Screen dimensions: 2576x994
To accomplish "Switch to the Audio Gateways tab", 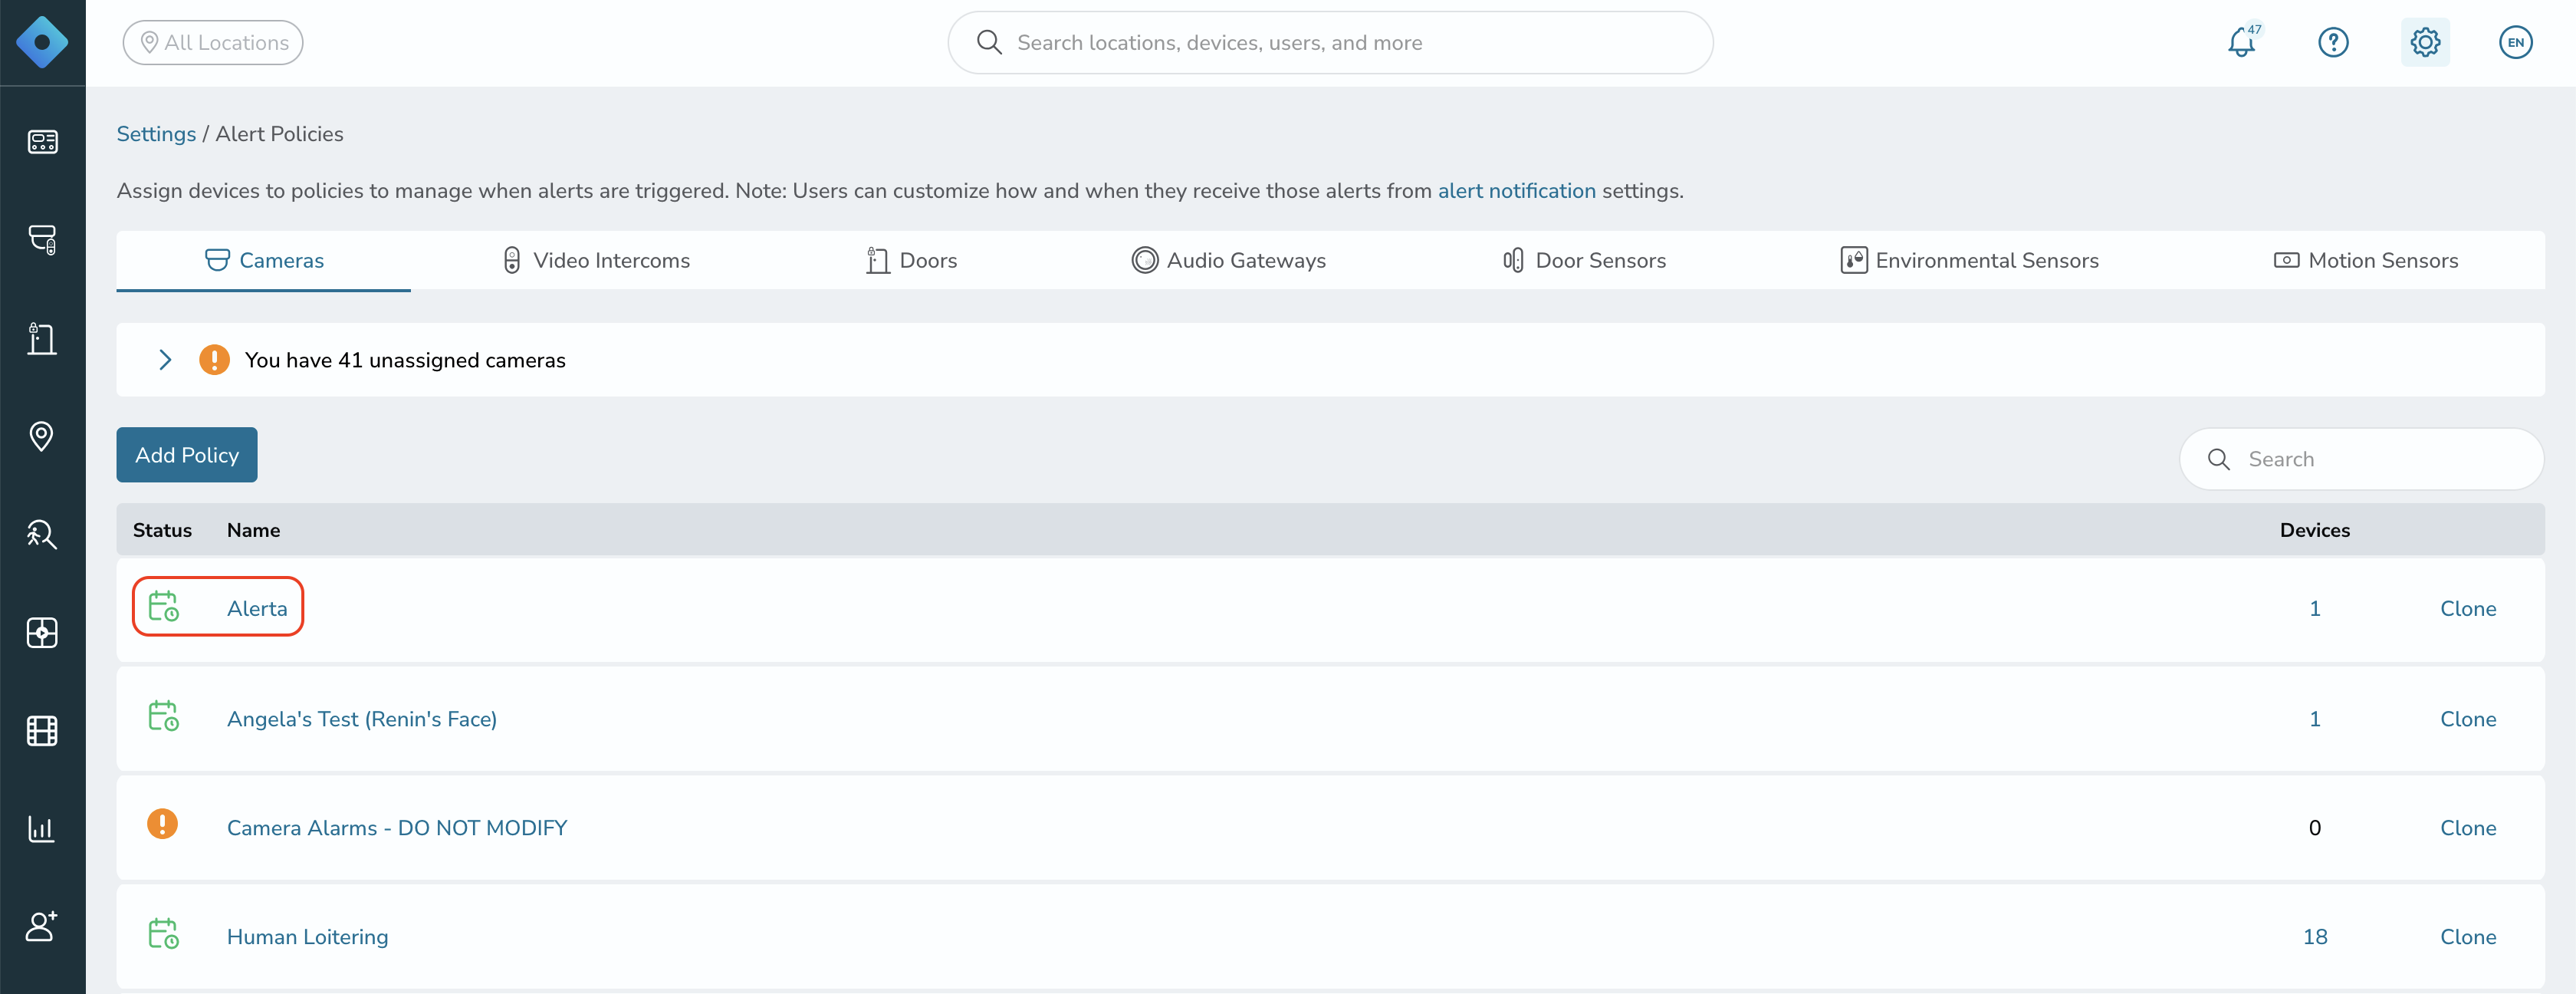I will [1228, 261].
